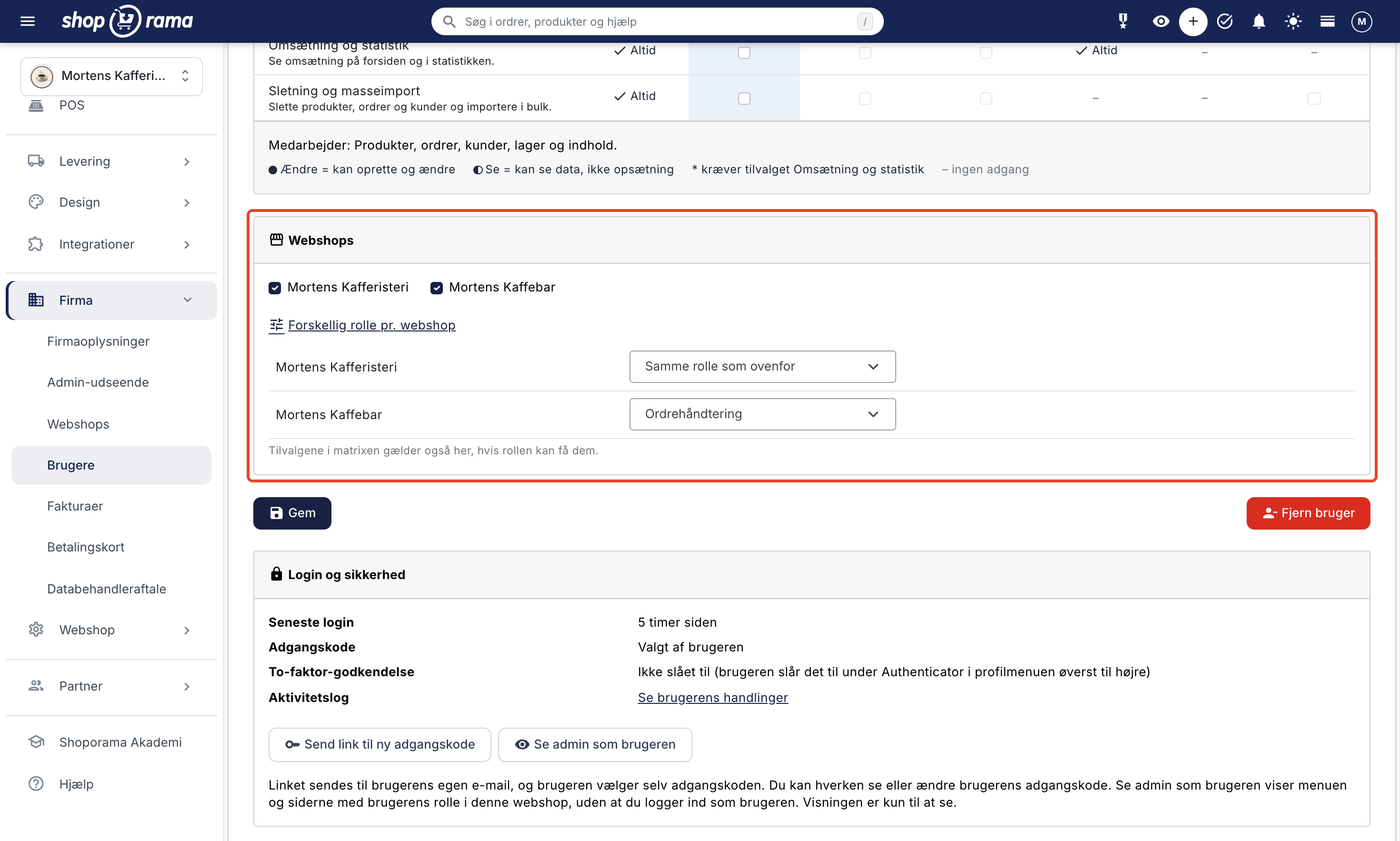Go to Firmaoplysninger in the sidebar
The image size is (1400, 841).
[98, 341]
